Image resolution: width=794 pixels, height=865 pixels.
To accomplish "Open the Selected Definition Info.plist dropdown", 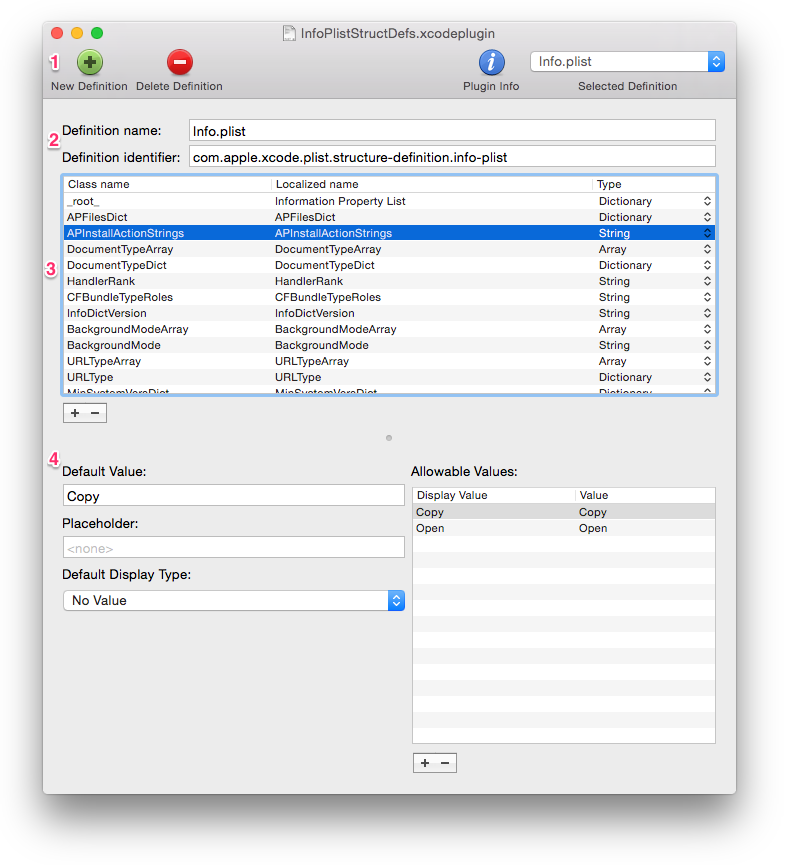I will [627, 62].
